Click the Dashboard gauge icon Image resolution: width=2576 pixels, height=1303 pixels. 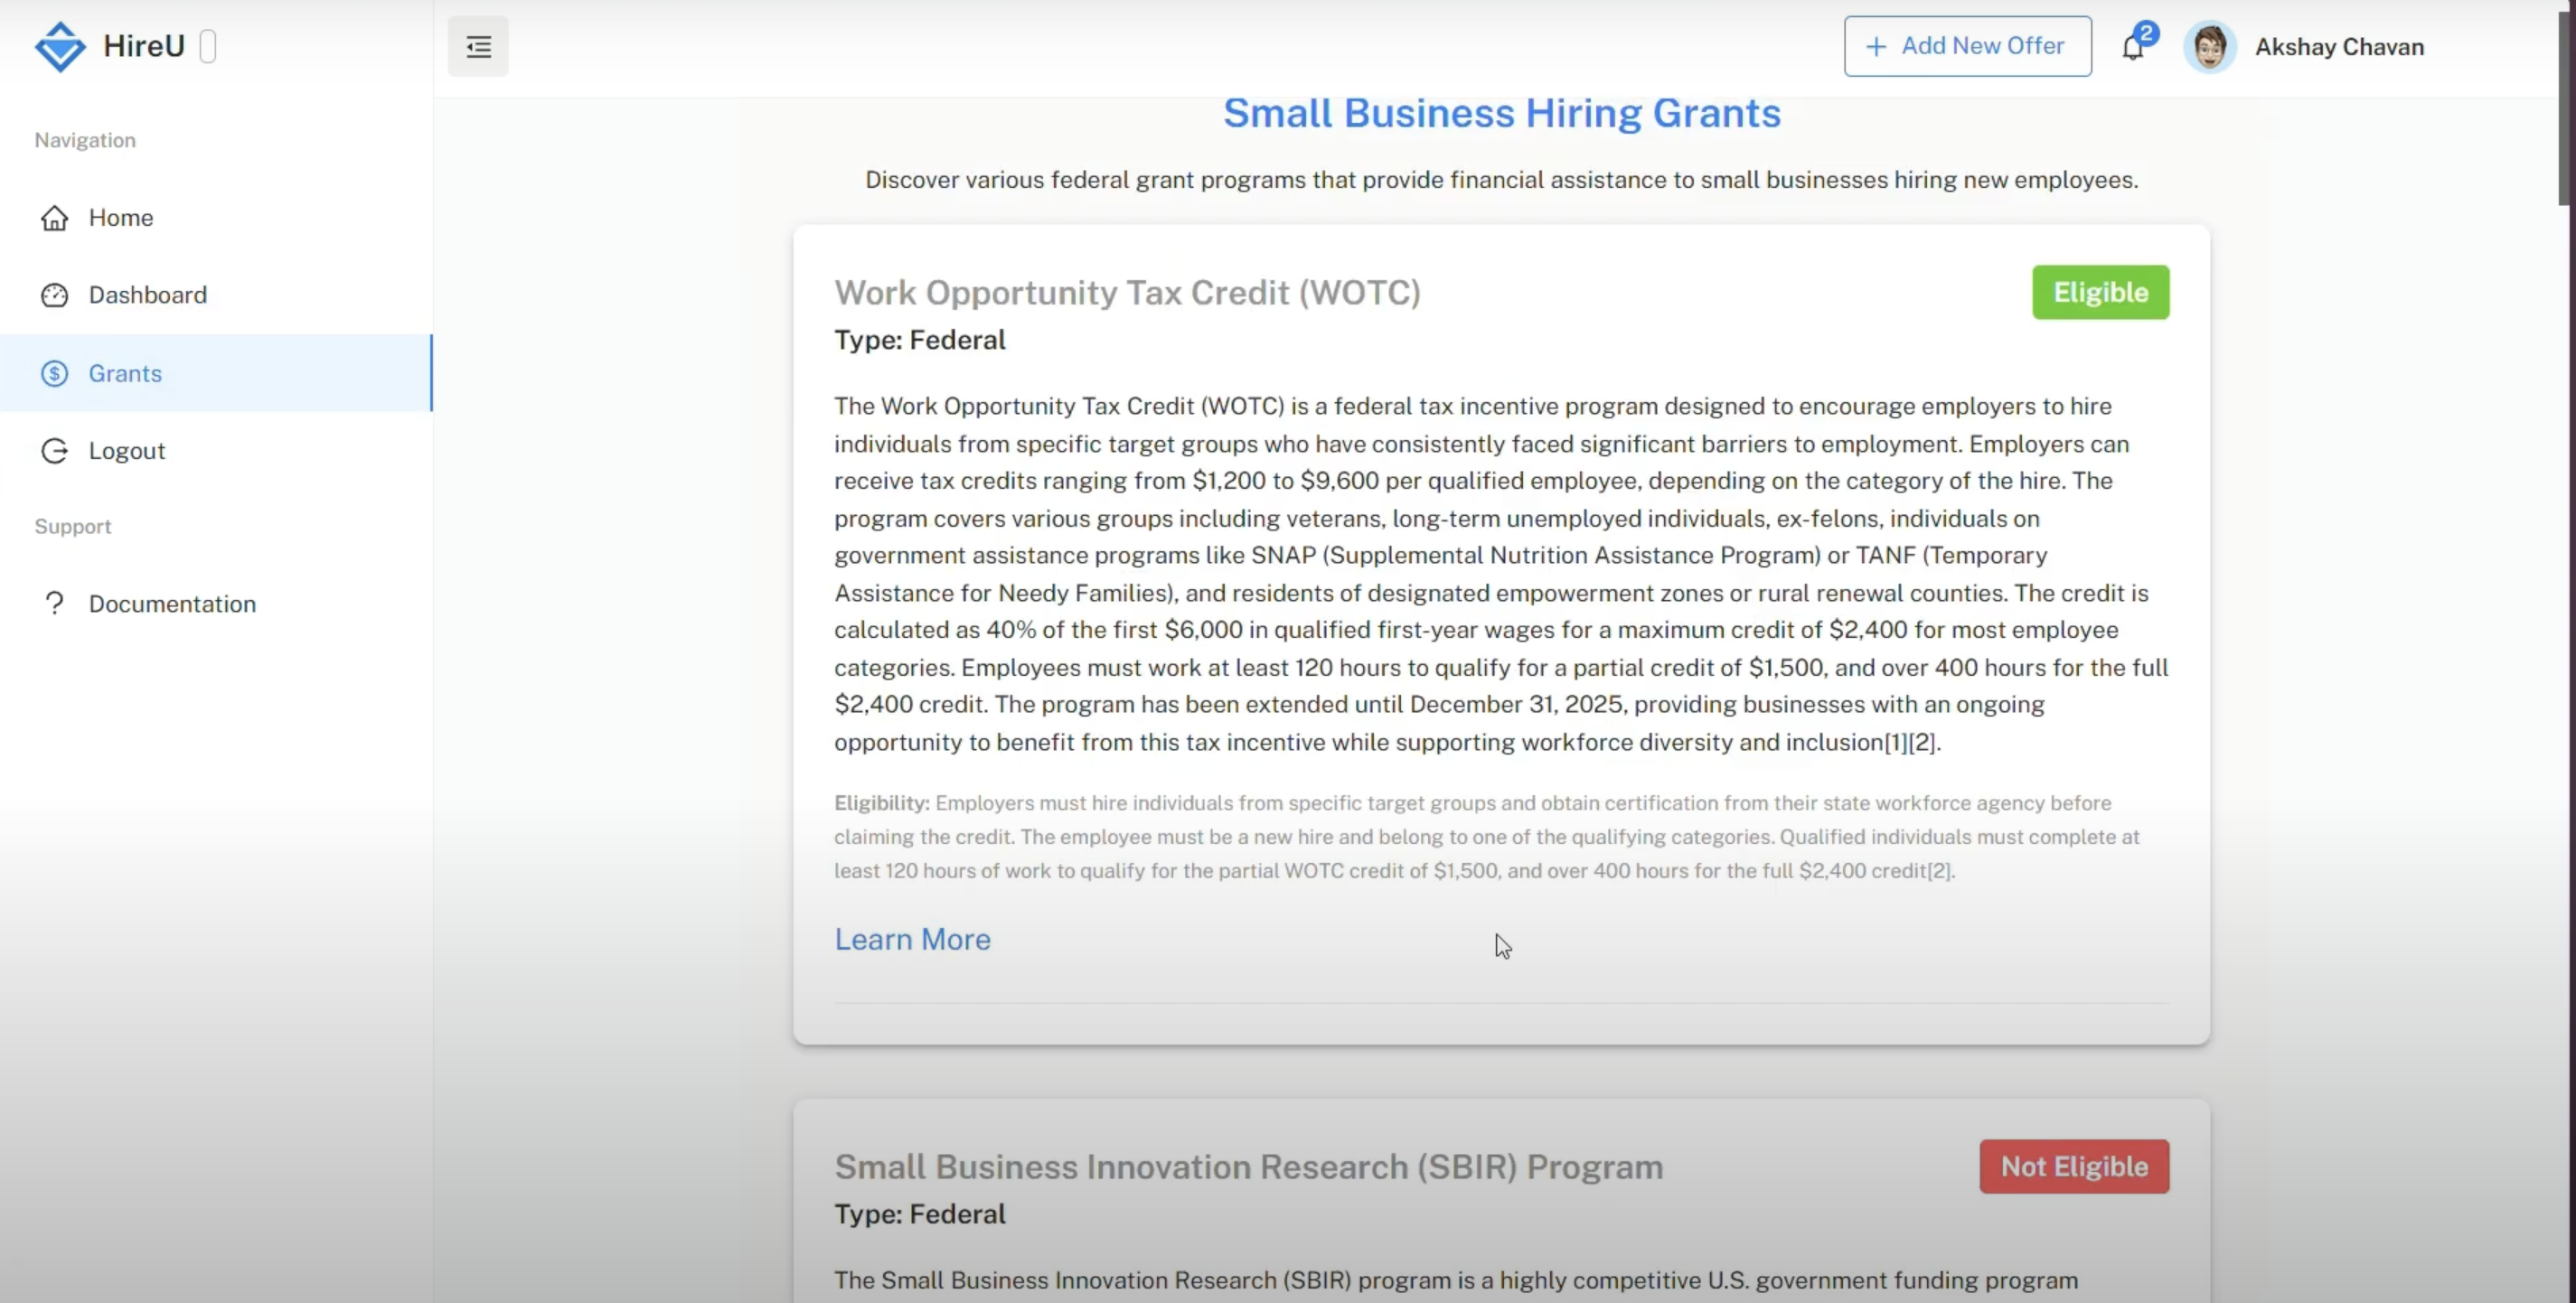coord(54,295)
